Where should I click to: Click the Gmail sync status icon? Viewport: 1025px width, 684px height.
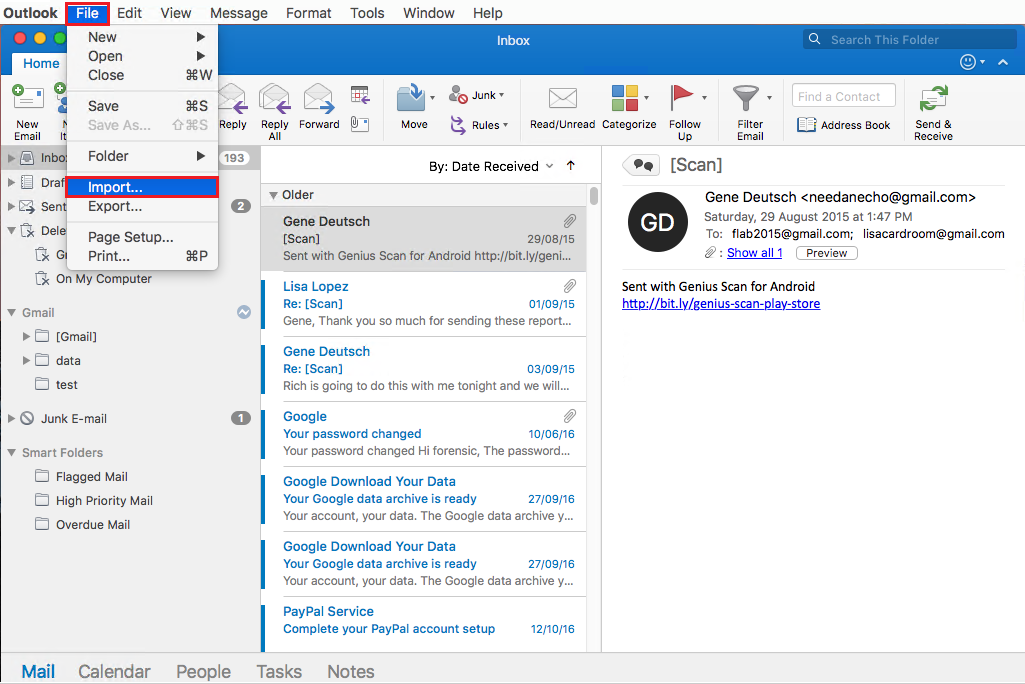pos(244,313)
